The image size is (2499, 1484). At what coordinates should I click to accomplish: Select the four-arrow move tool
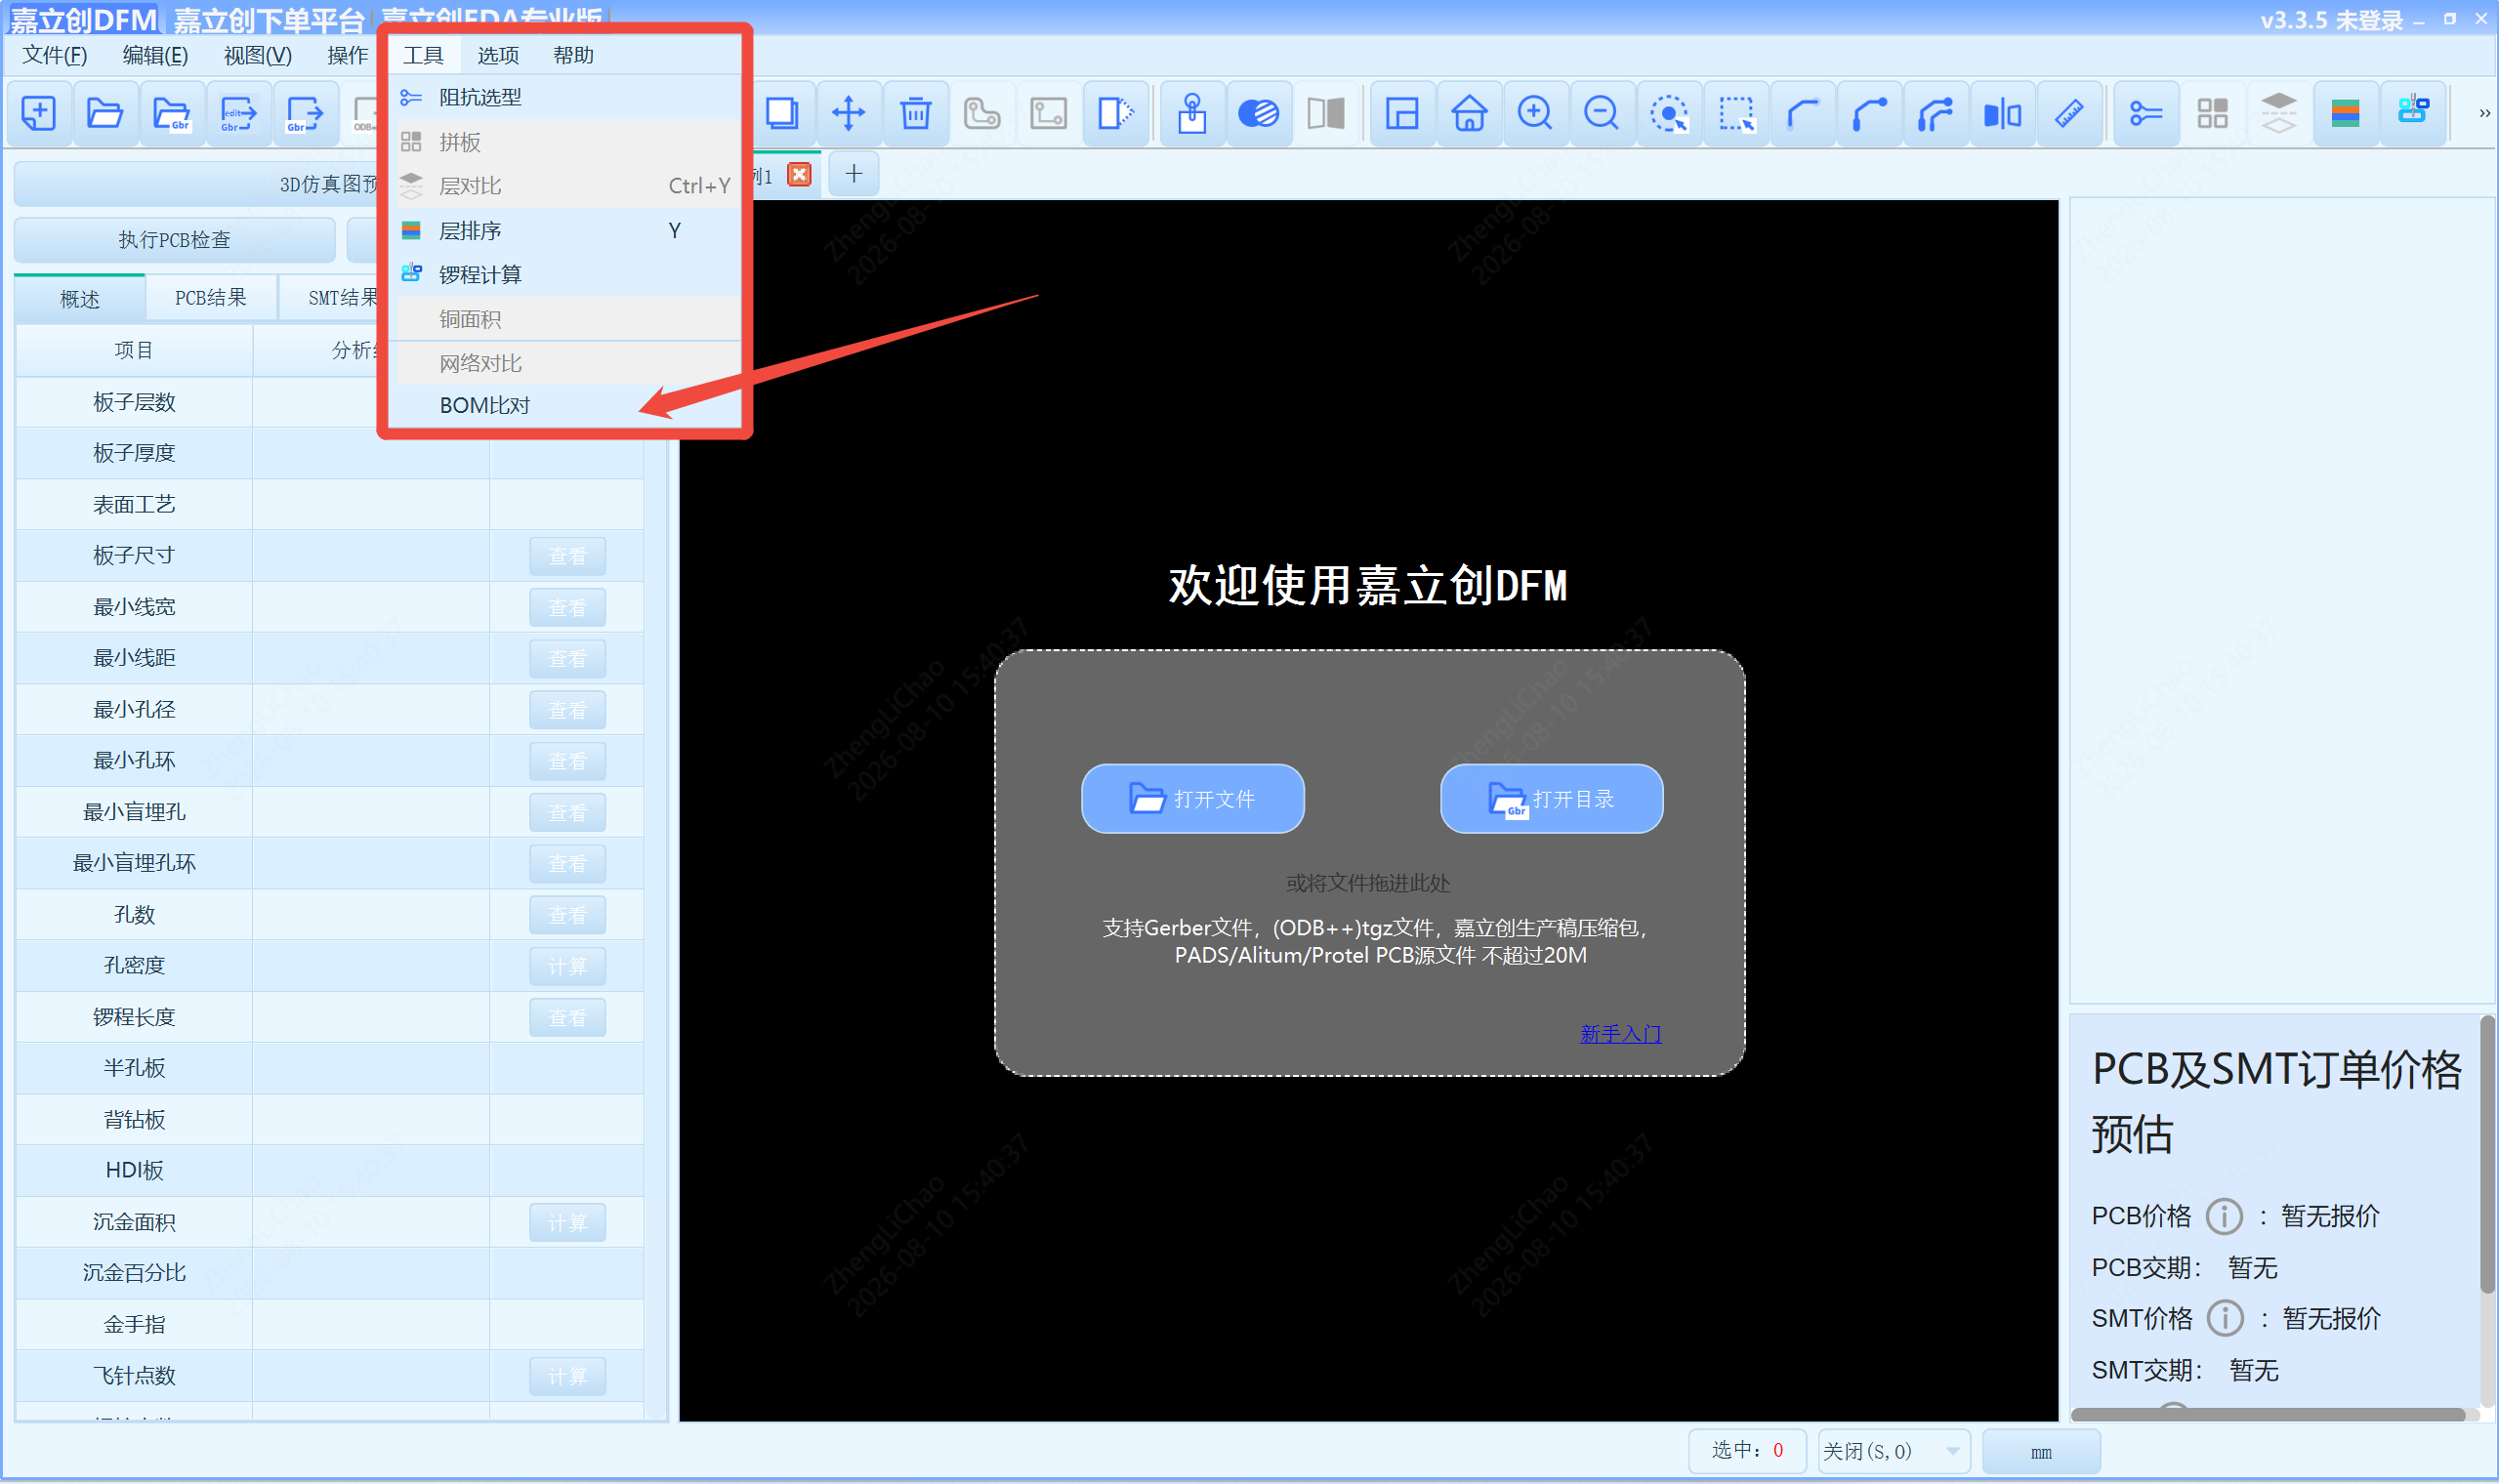click(x=848, y=113)
